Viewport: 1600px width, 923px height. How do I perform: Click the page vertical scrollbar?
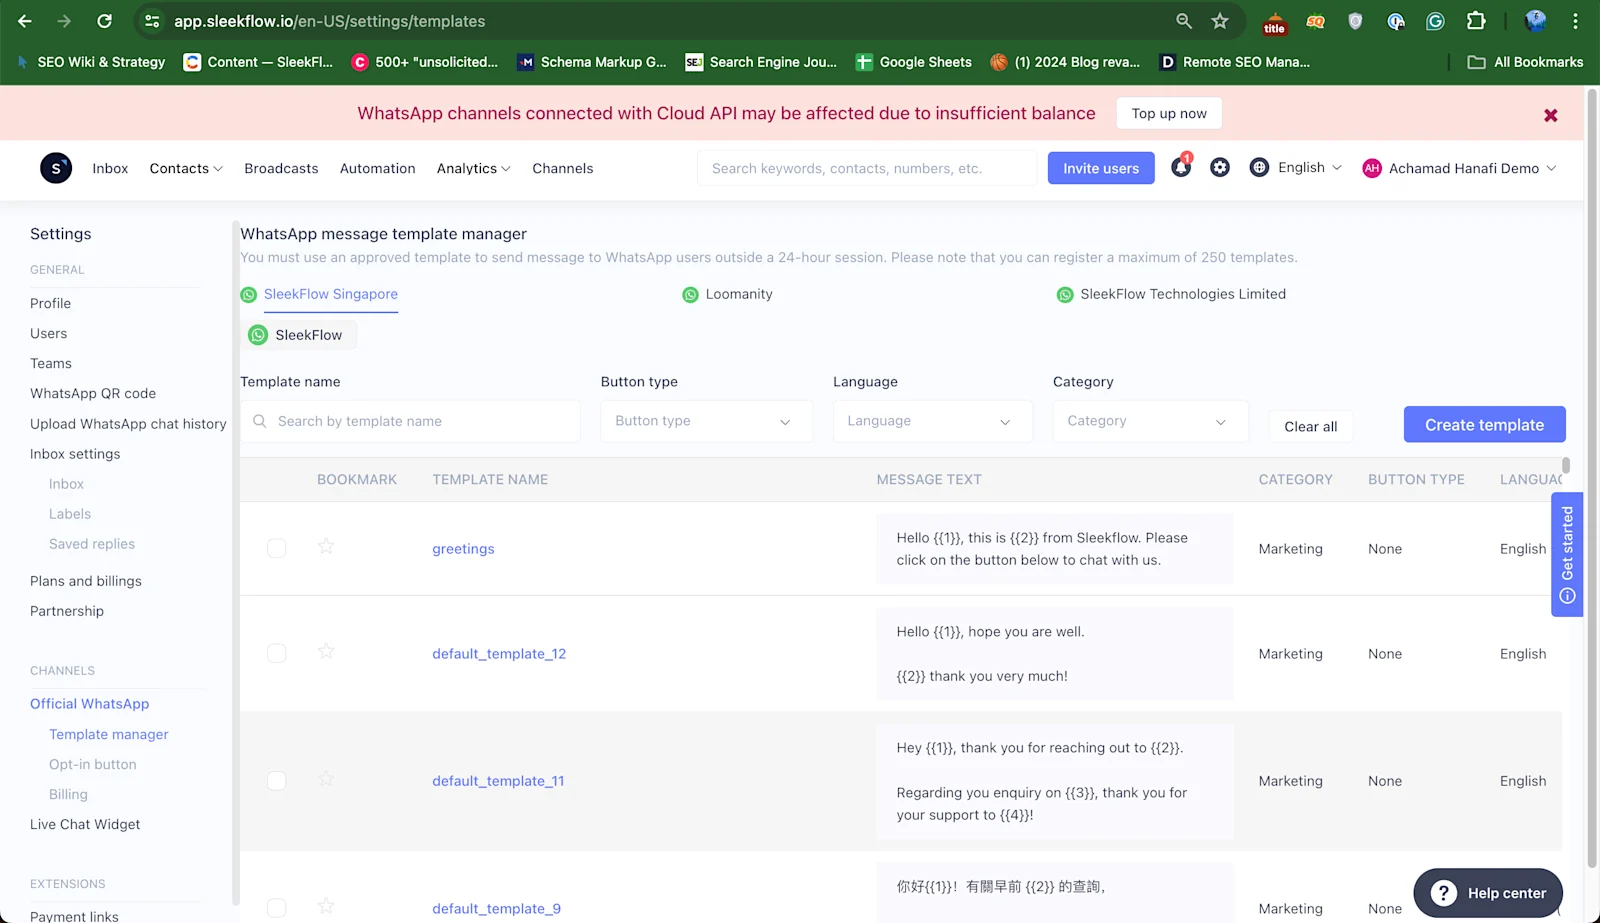pos(1592,480)
